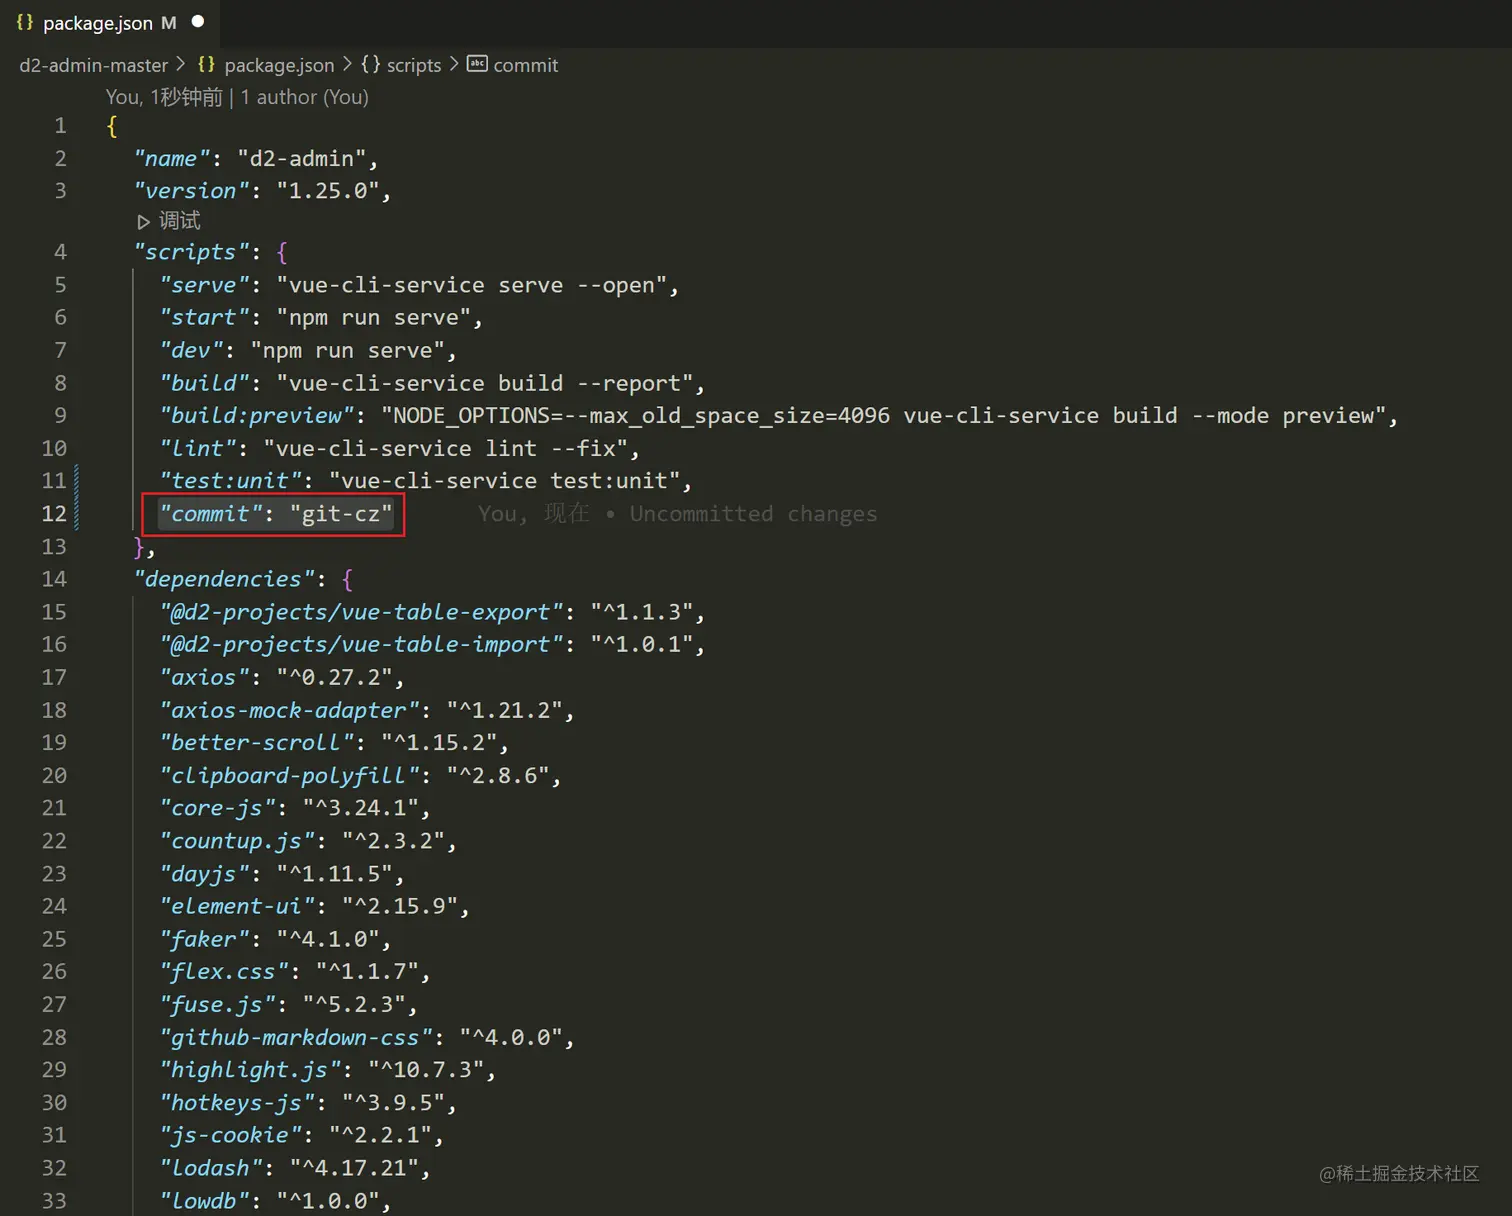This screenshot has width=1512, height=1216.
Task: Click the "lowdb" dependency key
Action: (204, 1201)
